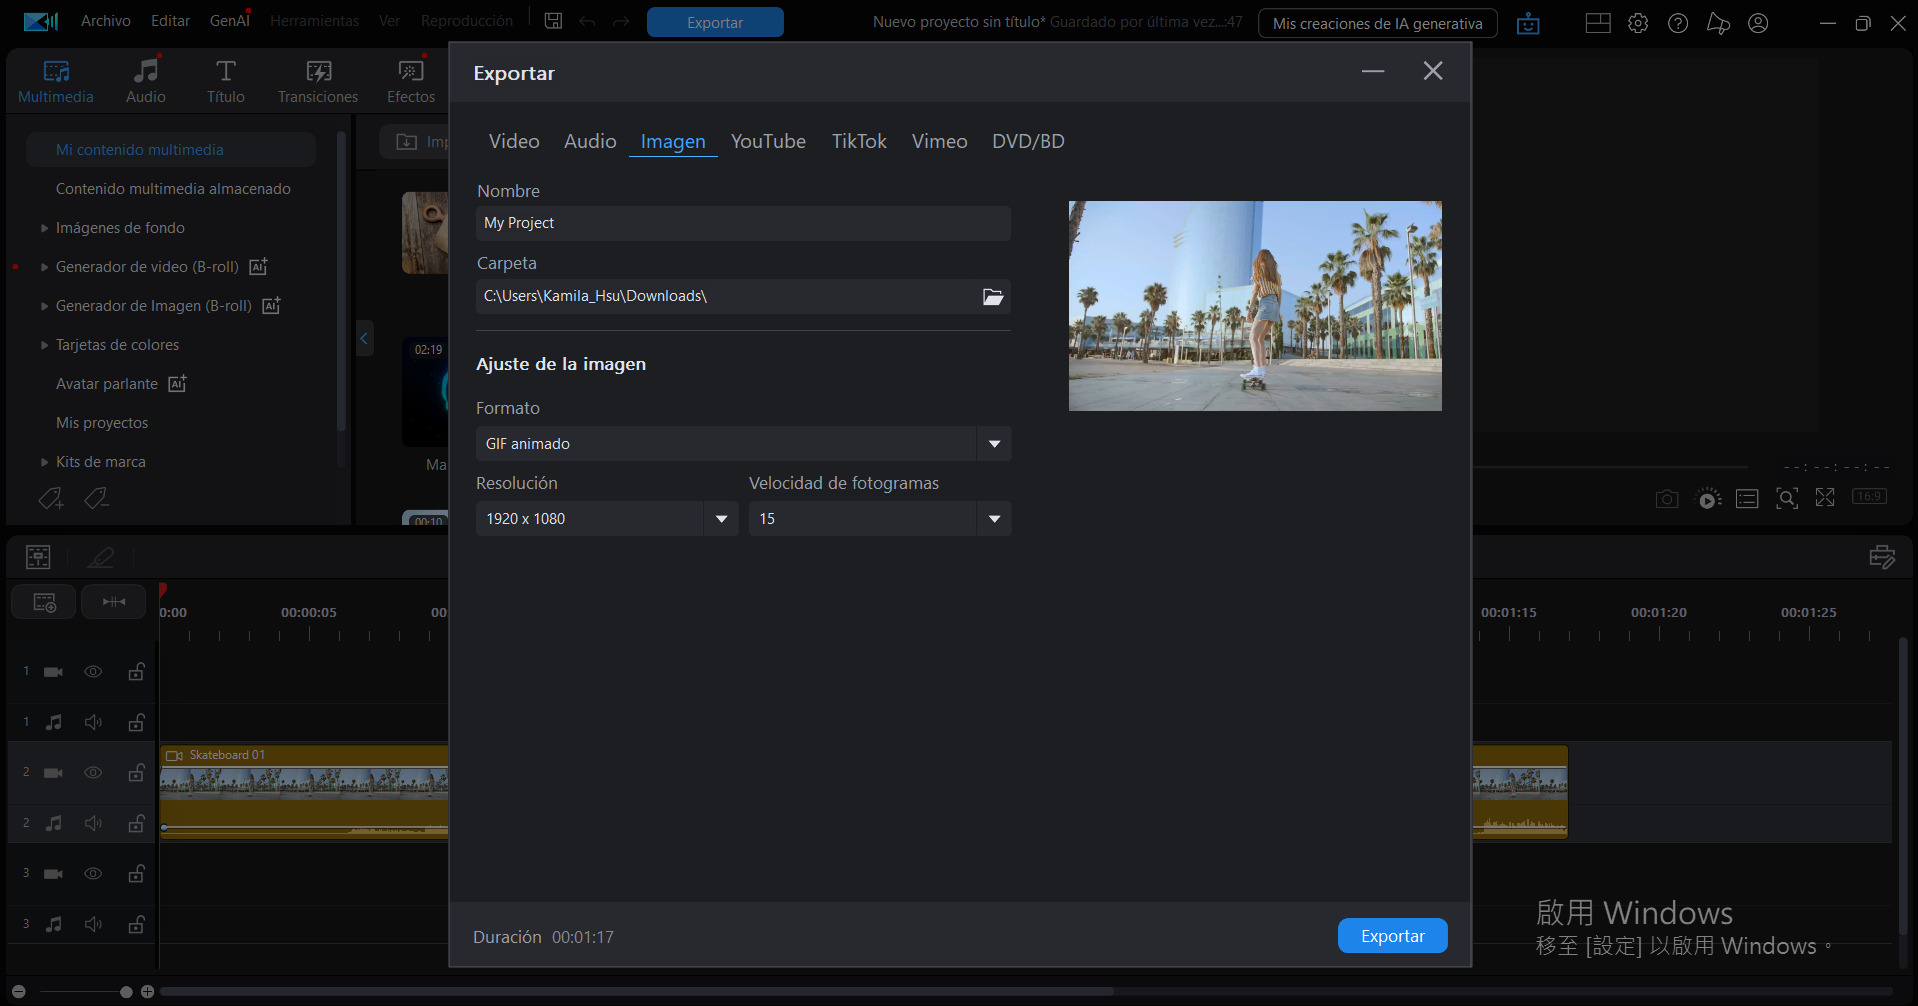
Task: Browse for an export folder
Action: (x=992, y=296)
